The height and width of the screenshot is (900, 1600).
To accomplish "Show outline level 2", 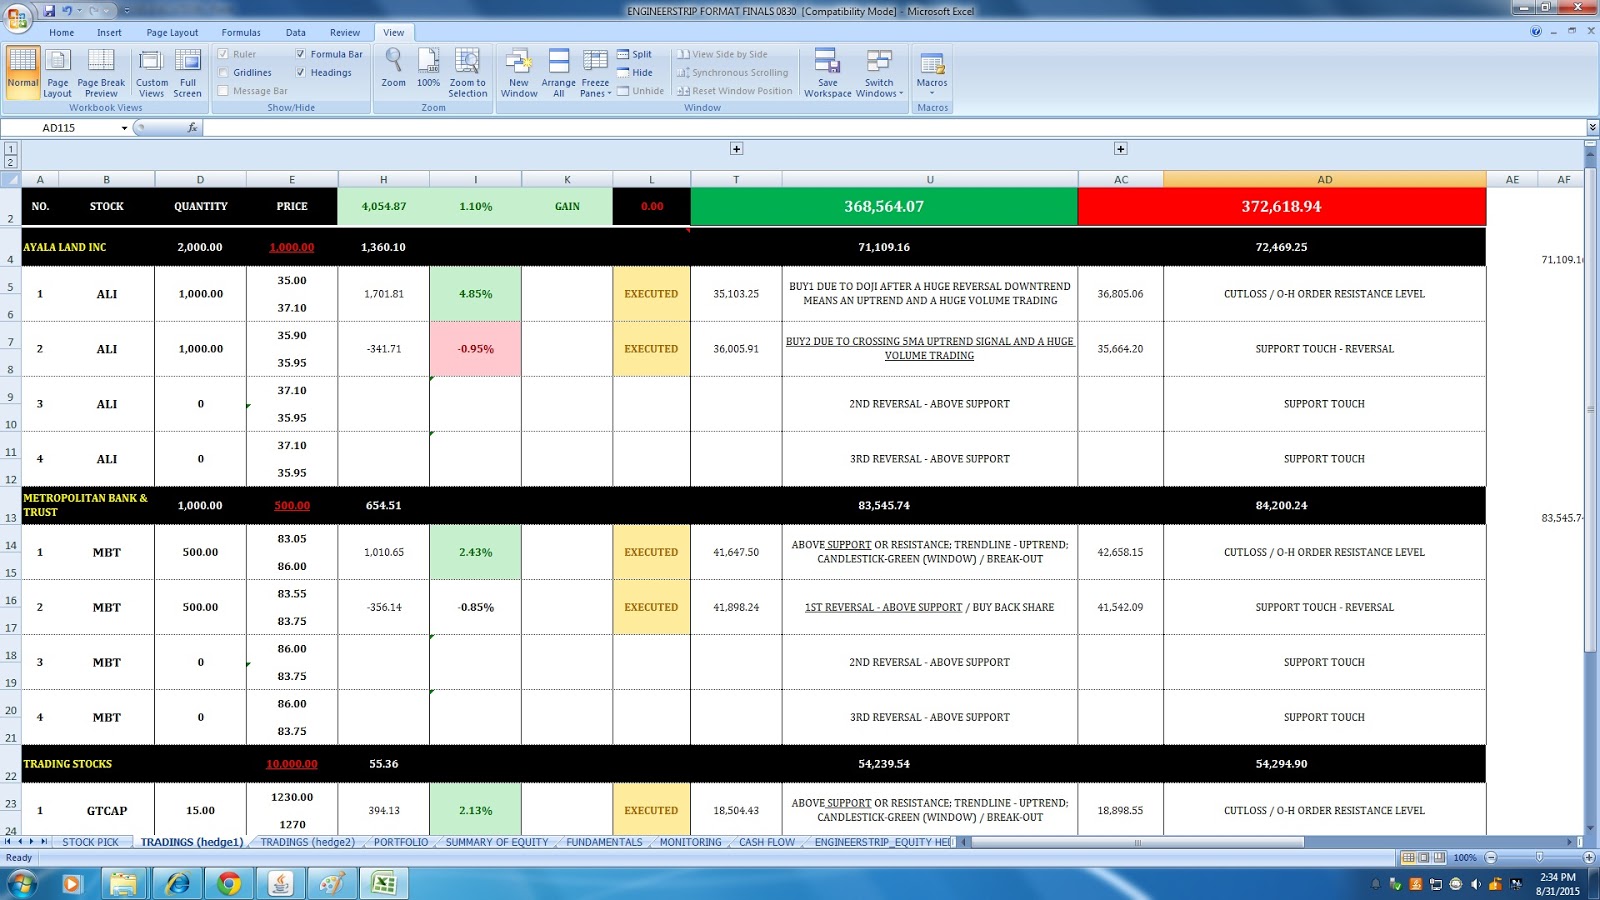I will pos(10,162).
